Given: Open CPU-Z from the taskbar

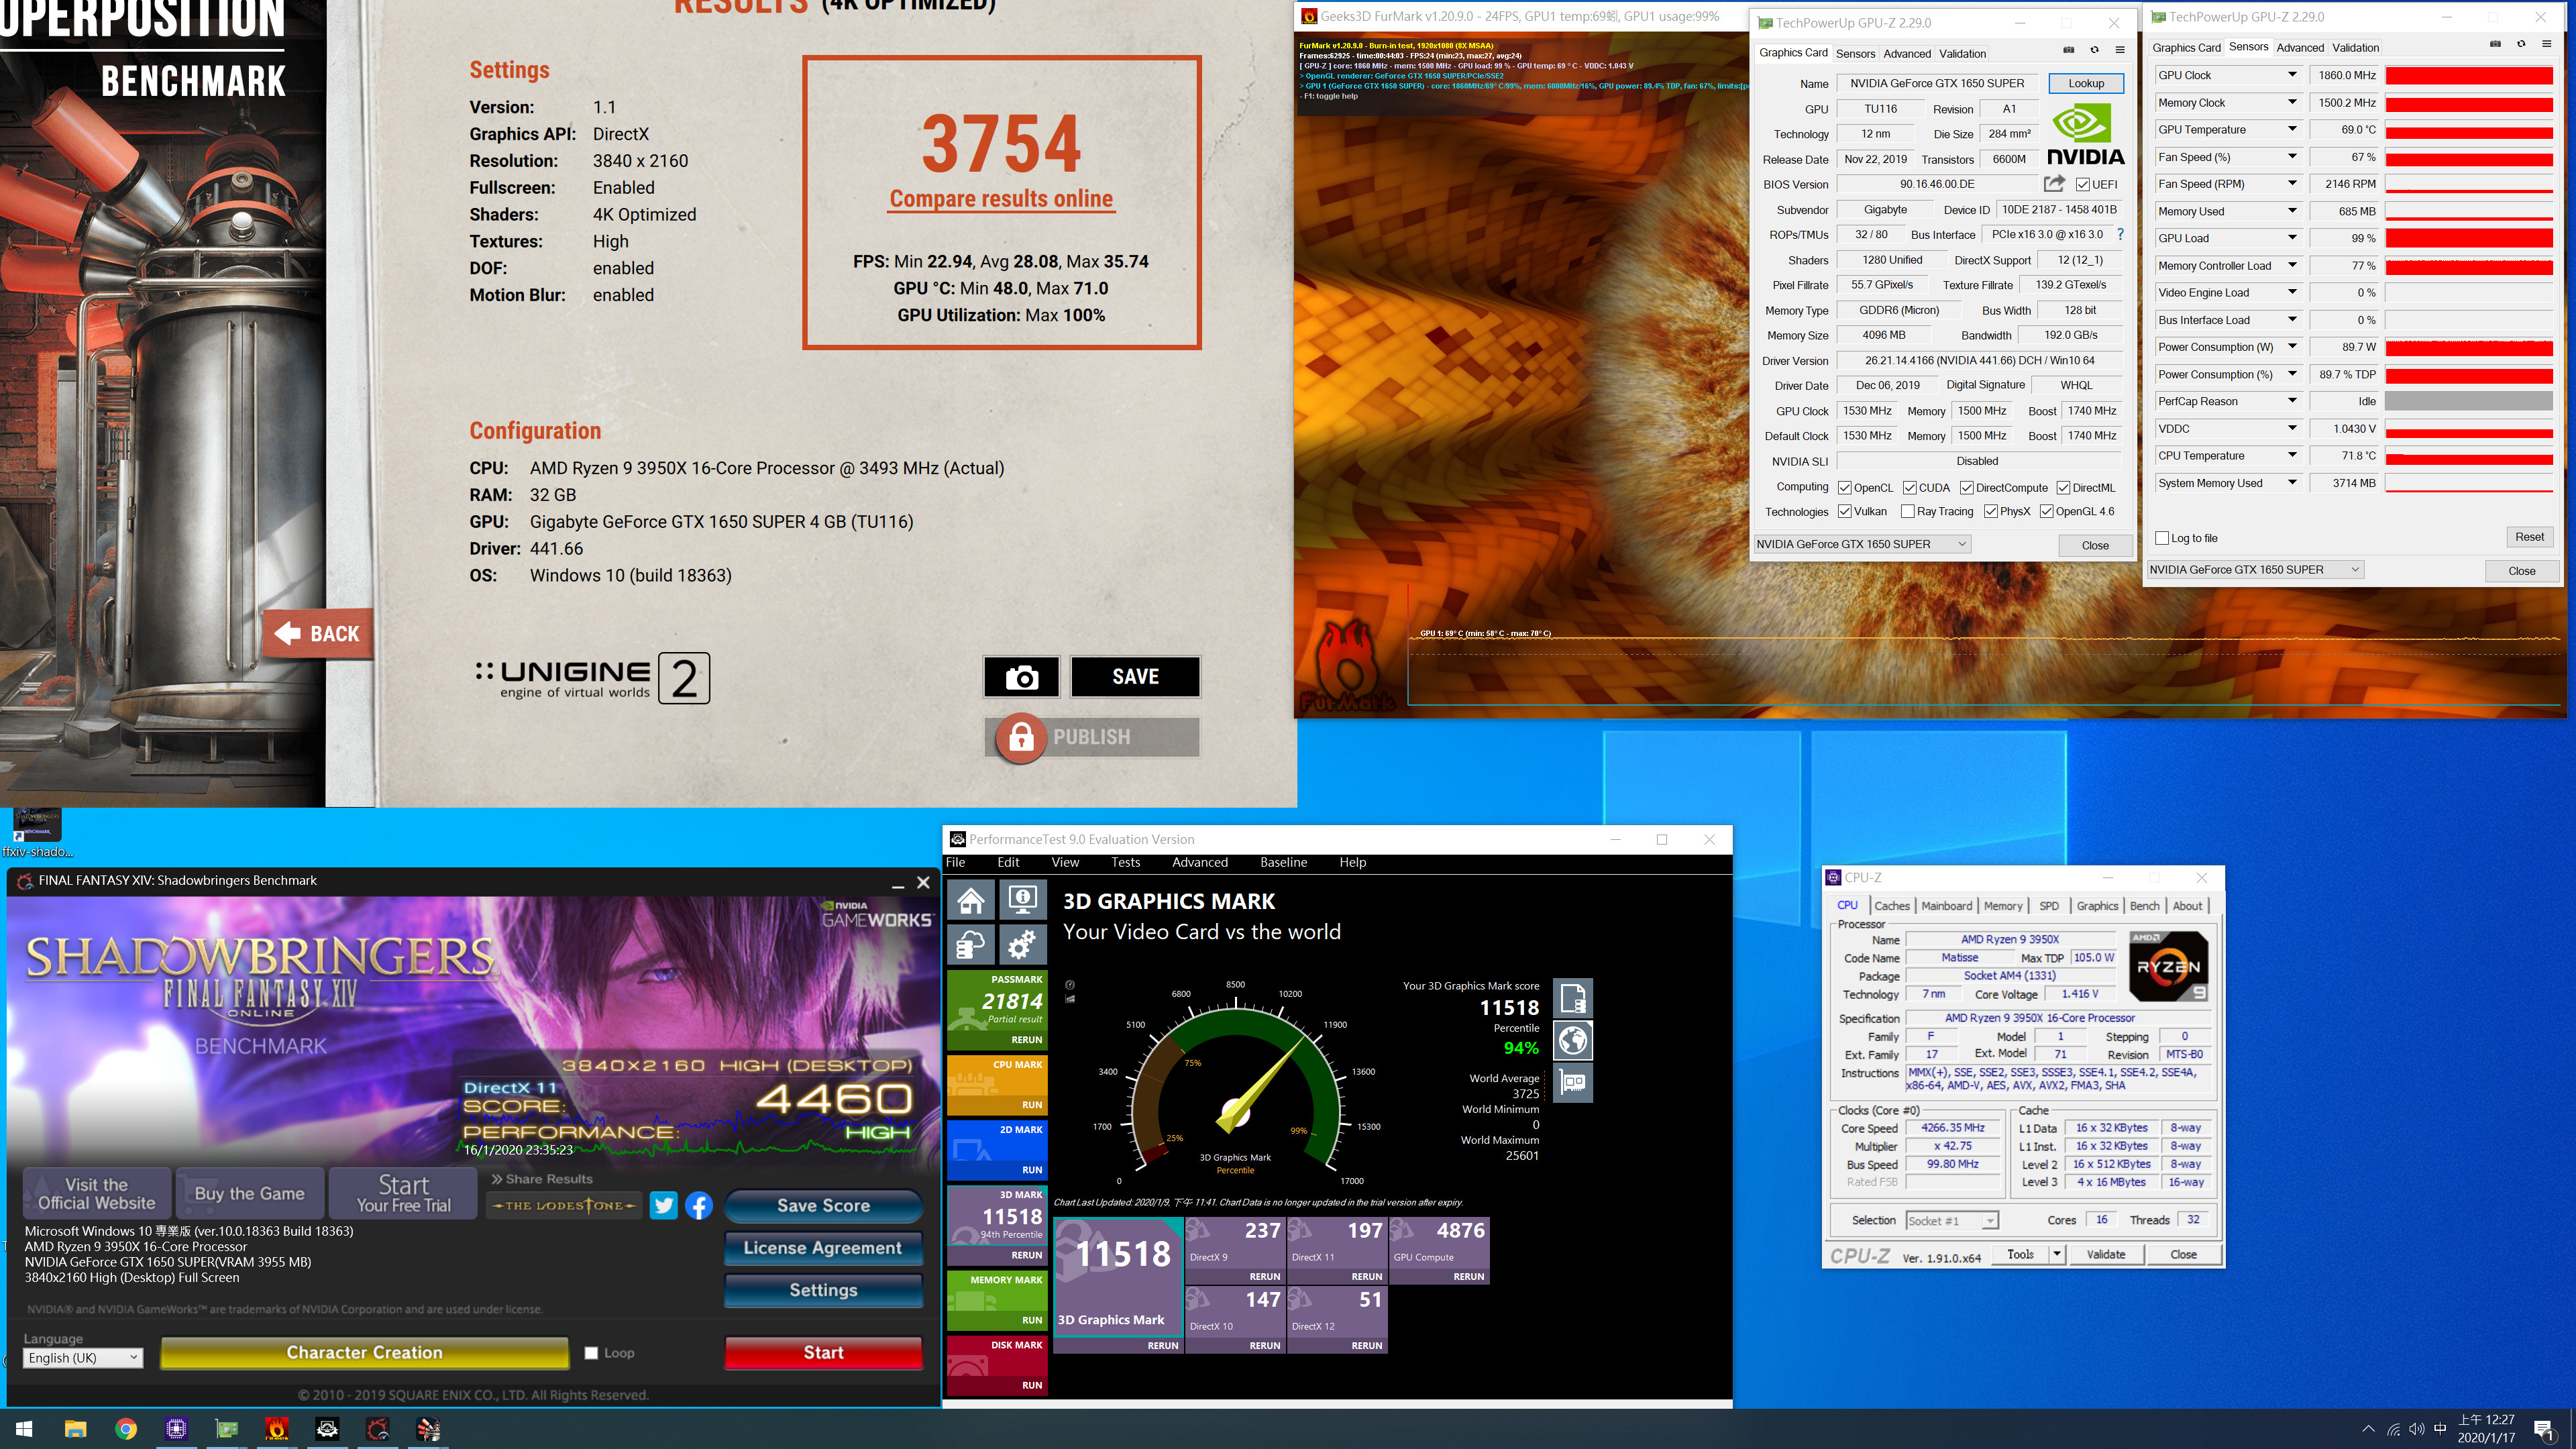Looking at the screenshot, I should click(176, 1429).
